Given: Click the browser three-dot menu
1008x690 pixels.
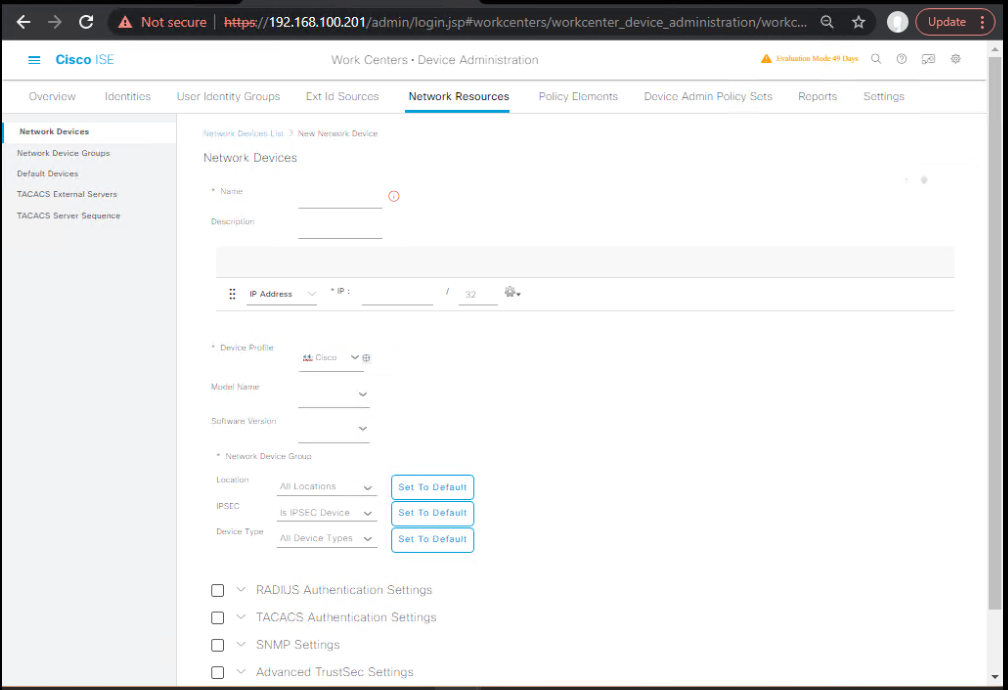Looking at the screenshot, I should [982, 22].
